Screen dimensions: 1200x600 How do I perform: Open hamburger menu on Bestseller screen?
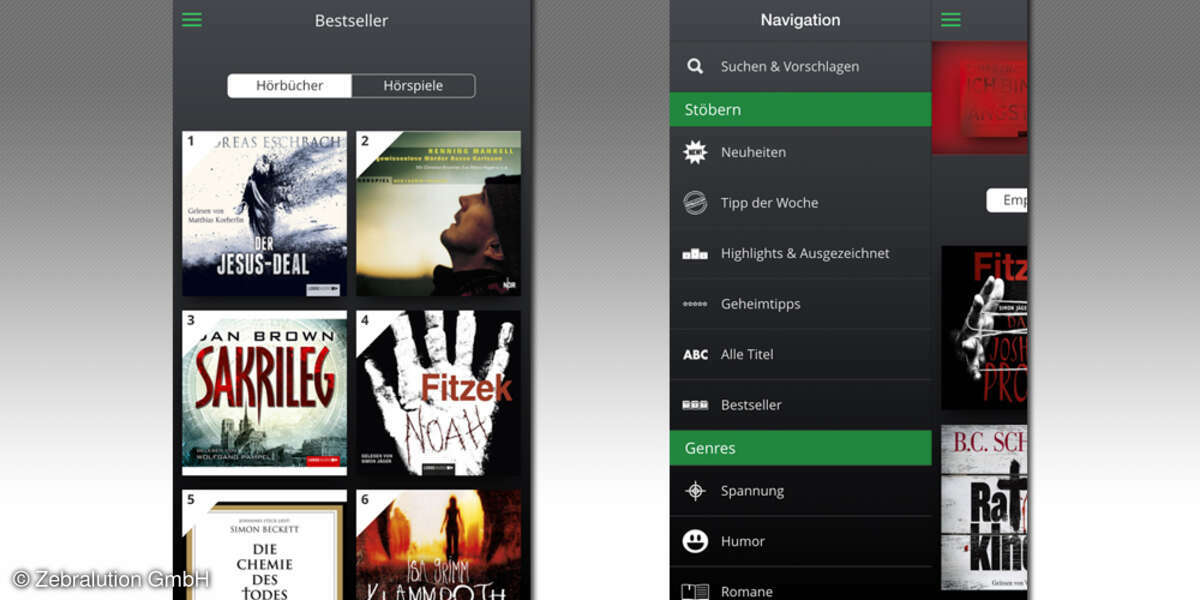[x=192, y=20]
